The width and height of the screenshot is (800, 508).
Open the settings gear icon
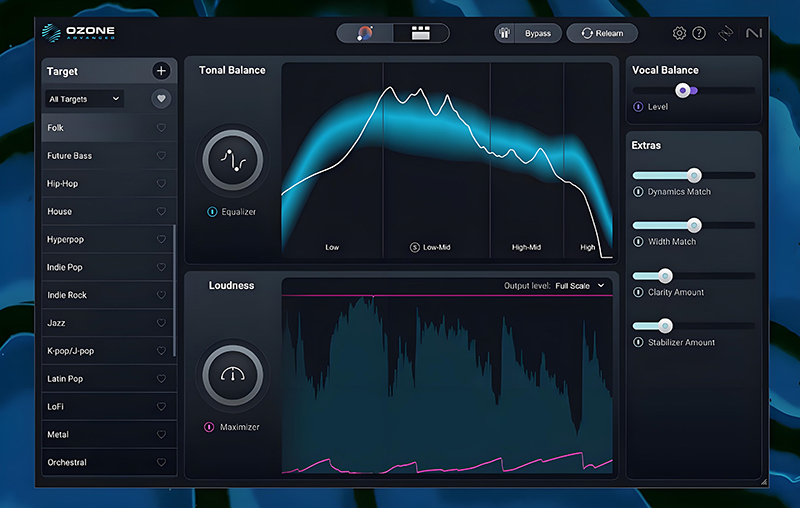[679, 33]
